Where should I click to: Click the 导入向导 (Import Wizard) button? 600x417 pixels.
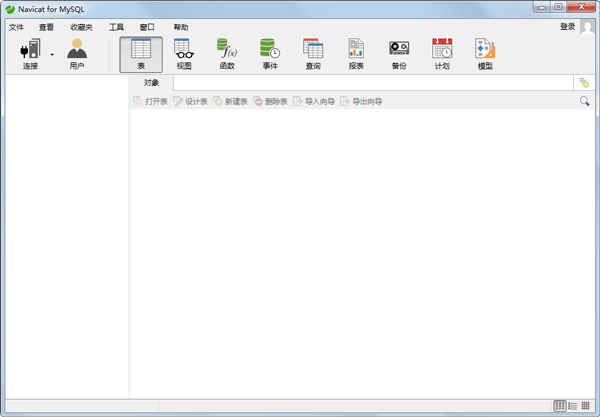pos(314,101)
